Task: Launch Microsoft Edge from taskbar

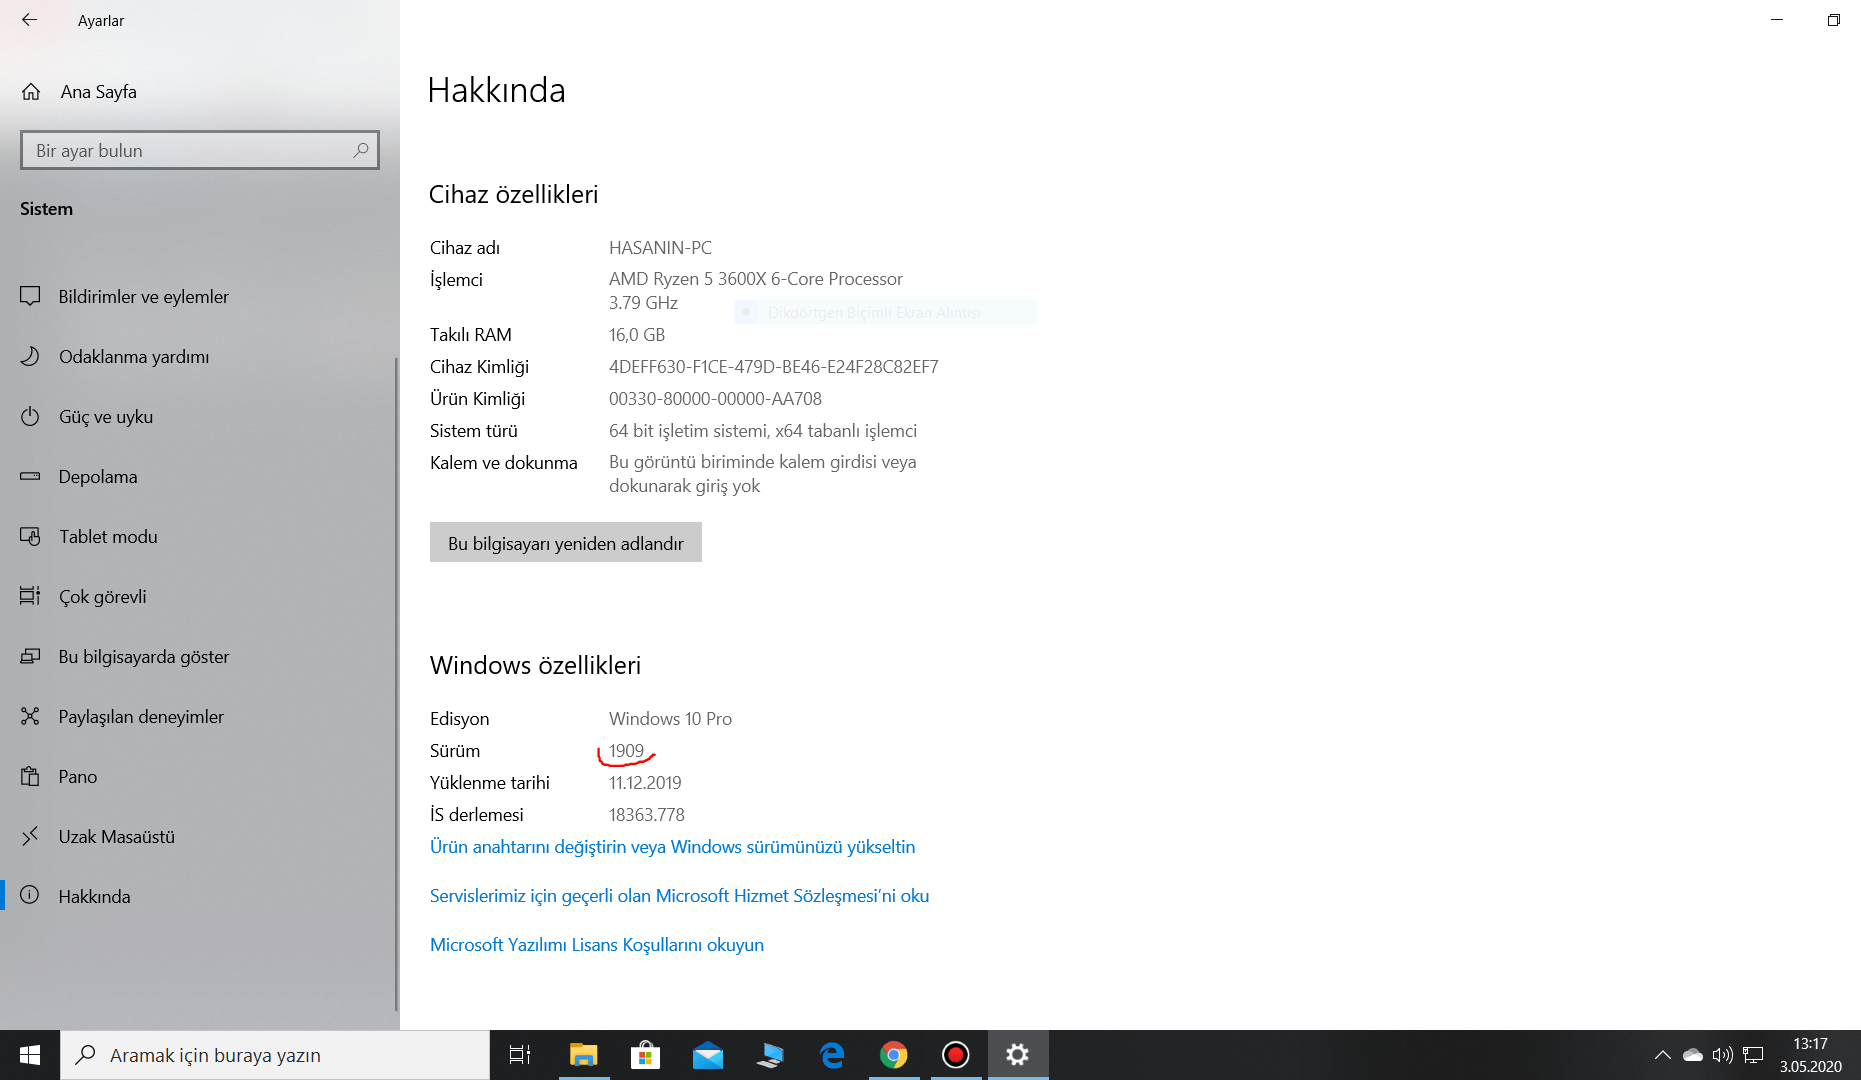Action: coord(832,1055)
